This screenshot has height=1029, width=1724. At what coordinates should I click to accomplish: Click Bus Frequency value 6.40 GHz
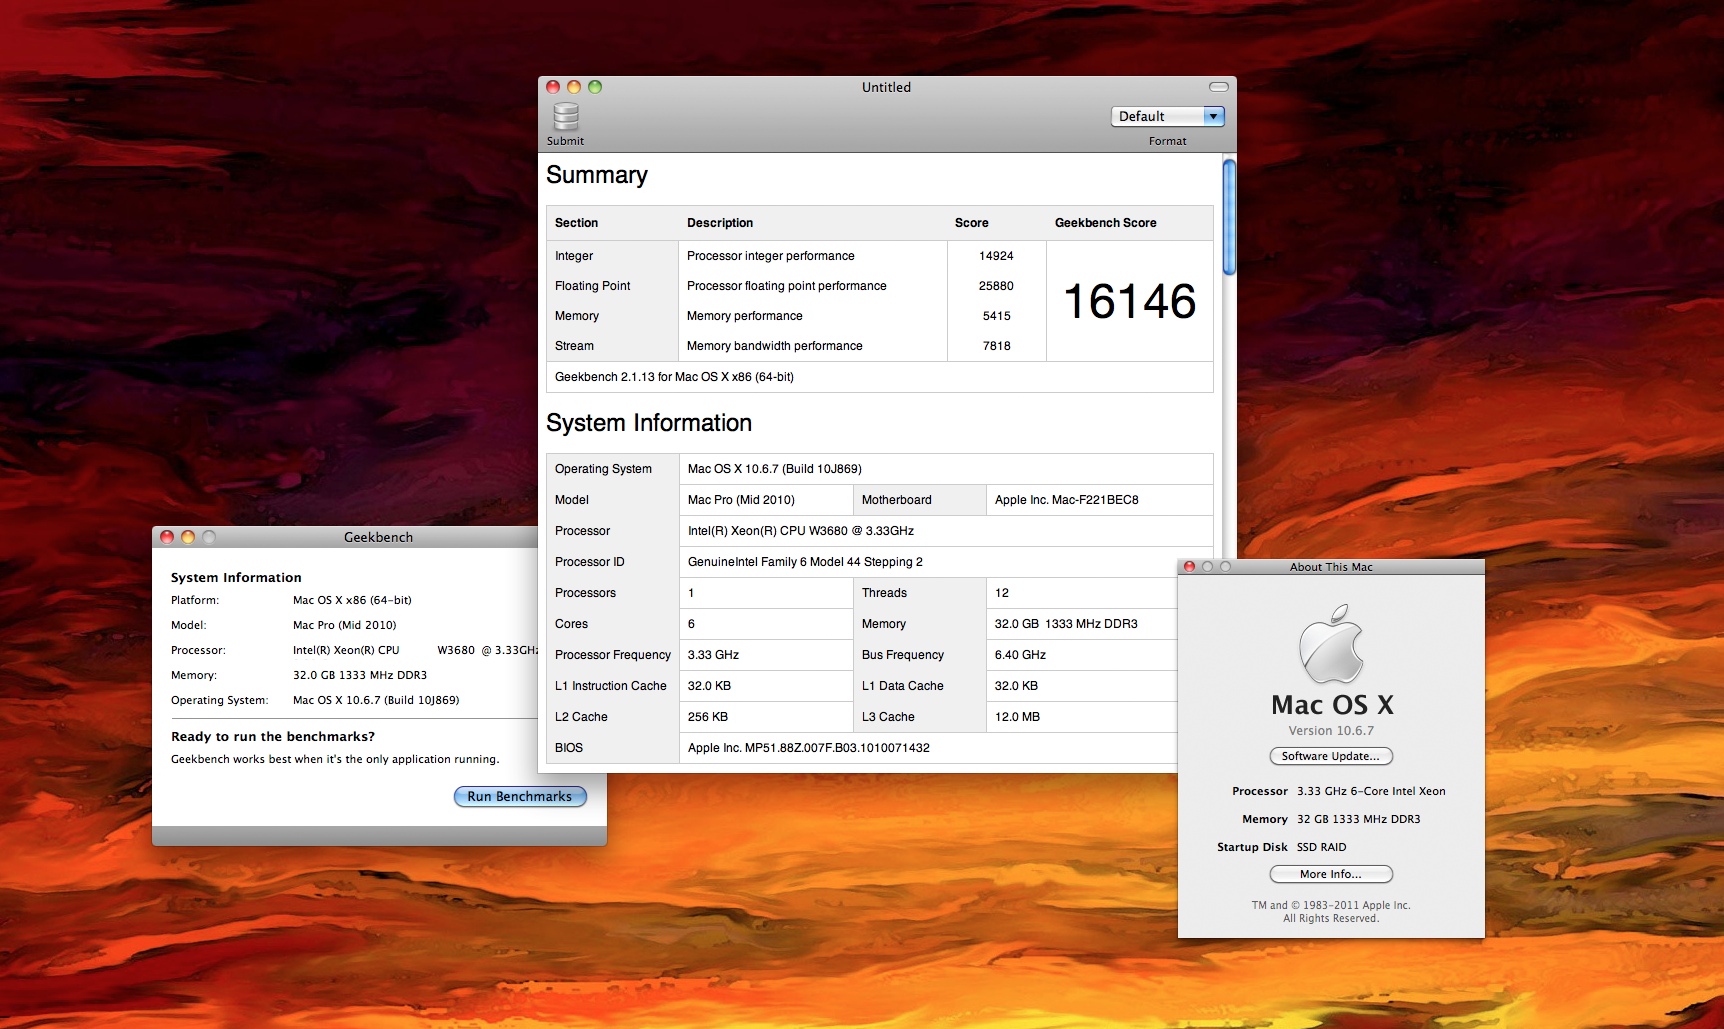[1020, 655]
